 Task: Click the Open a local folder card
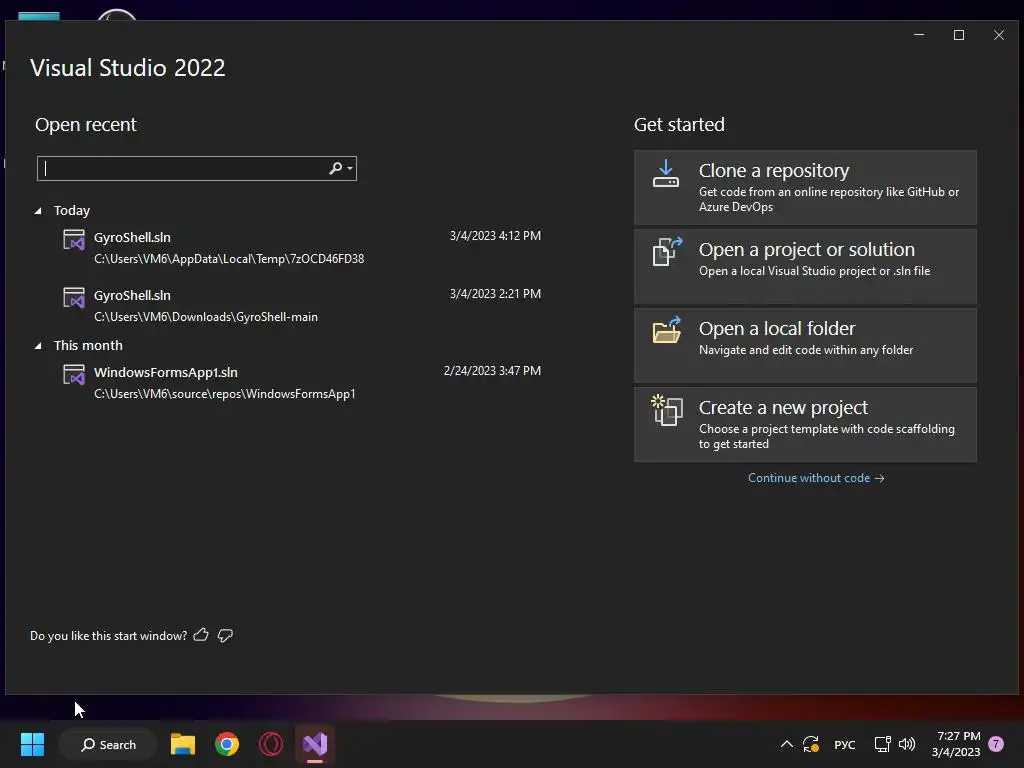click(x=805, y=345)
